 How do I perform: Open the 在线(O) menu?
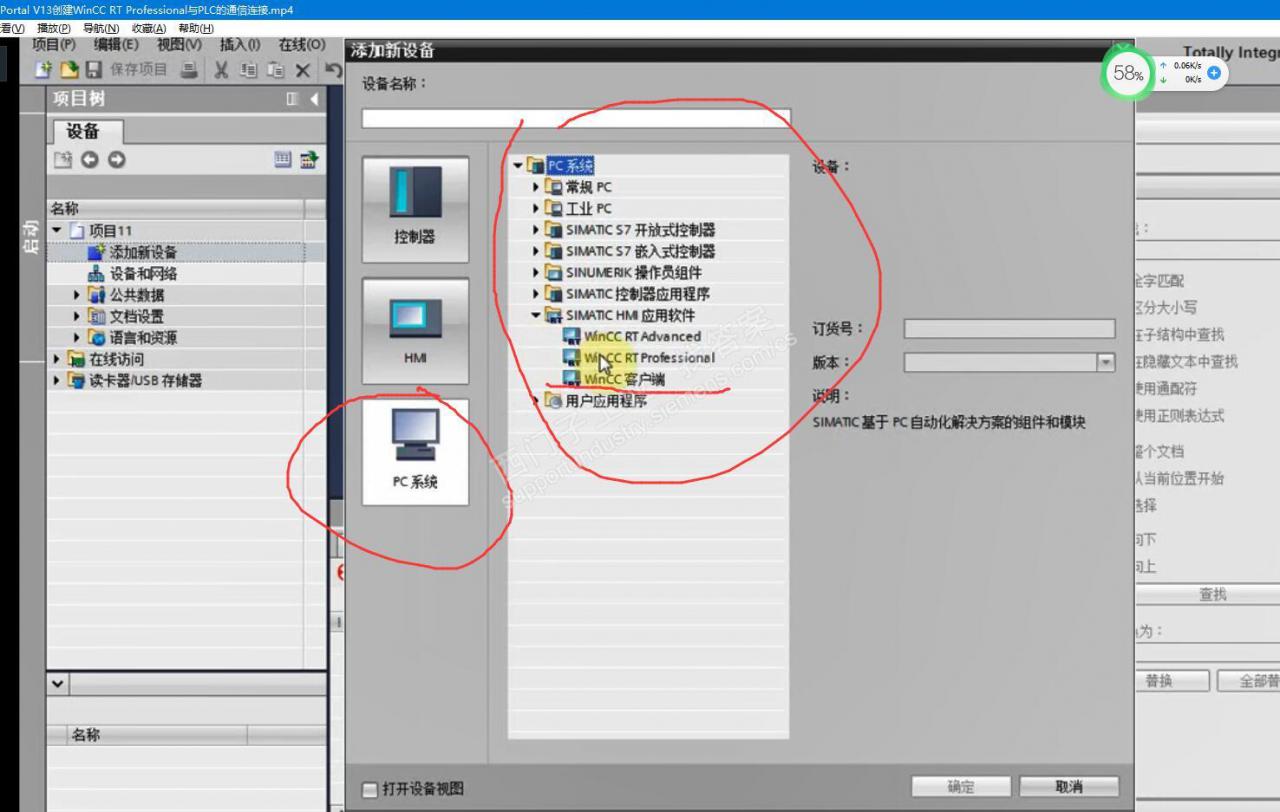tap(302, 45)
